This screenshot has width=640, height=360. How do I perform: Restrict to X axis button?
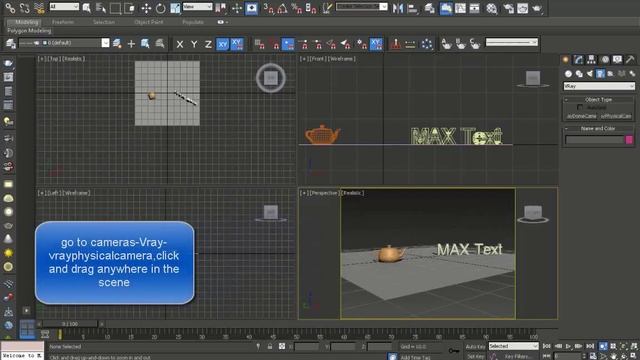180,44
